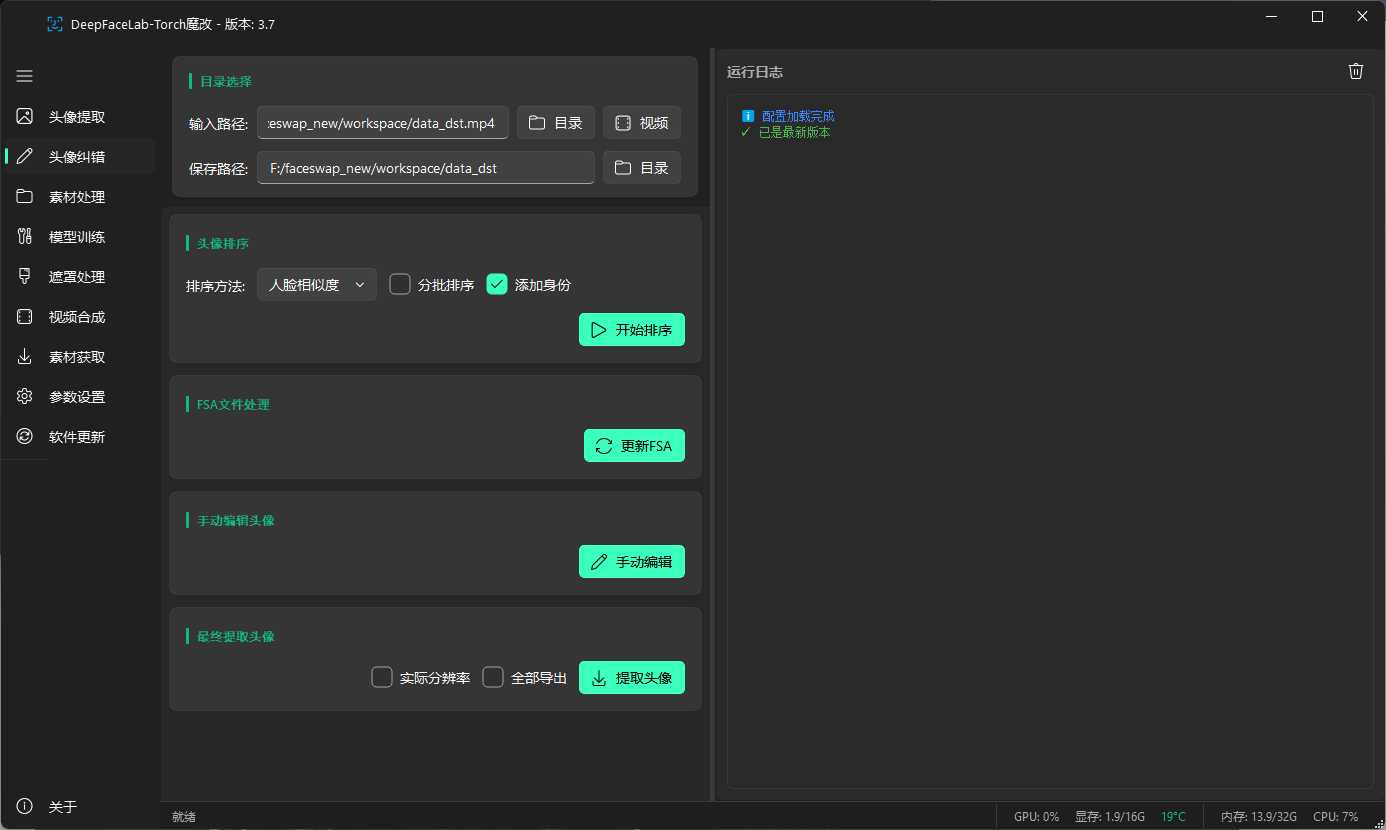Click the 软件更新 refresh icon
The height and width of the screenshot is (830, 1386).
point(25,437)
